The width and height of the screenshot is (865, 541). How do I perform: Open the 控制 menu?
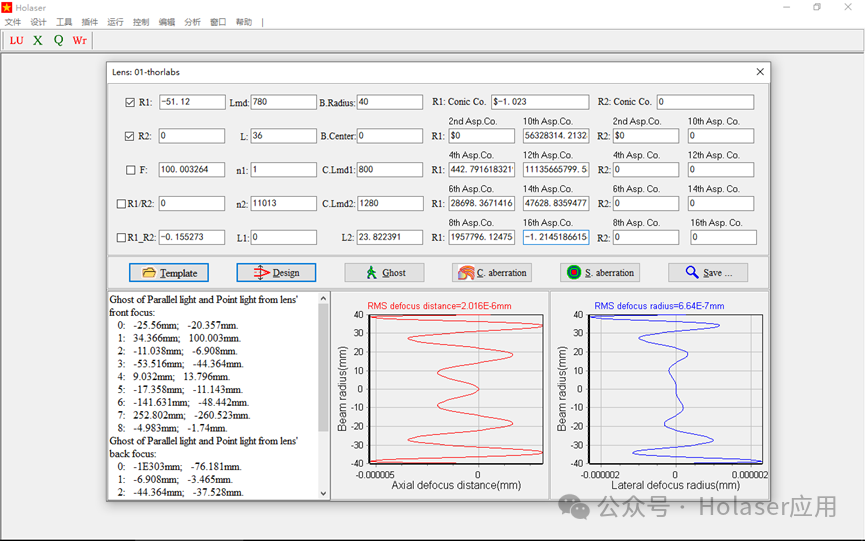tap(141, 22)
